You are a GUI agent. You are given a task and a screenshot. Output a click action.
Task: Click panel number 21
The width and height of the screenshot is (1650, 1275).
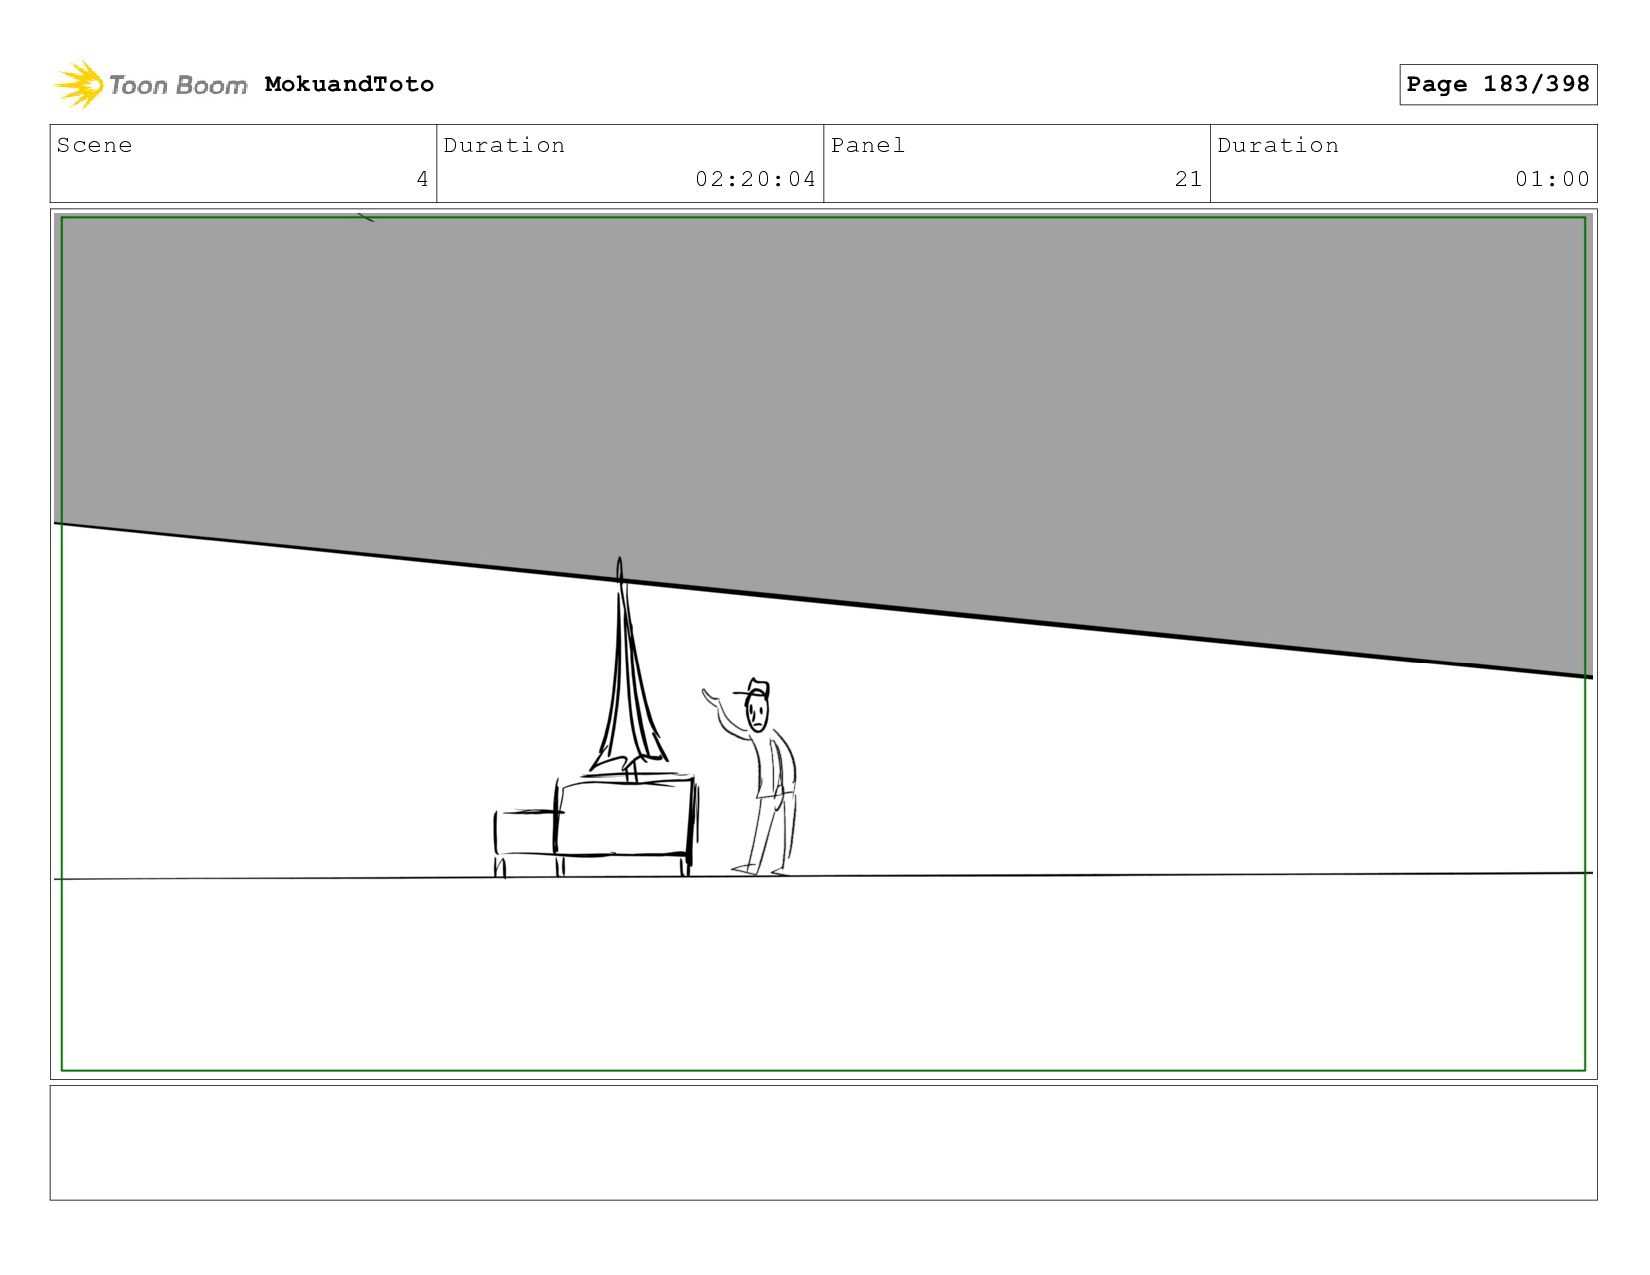point(1188,179)
